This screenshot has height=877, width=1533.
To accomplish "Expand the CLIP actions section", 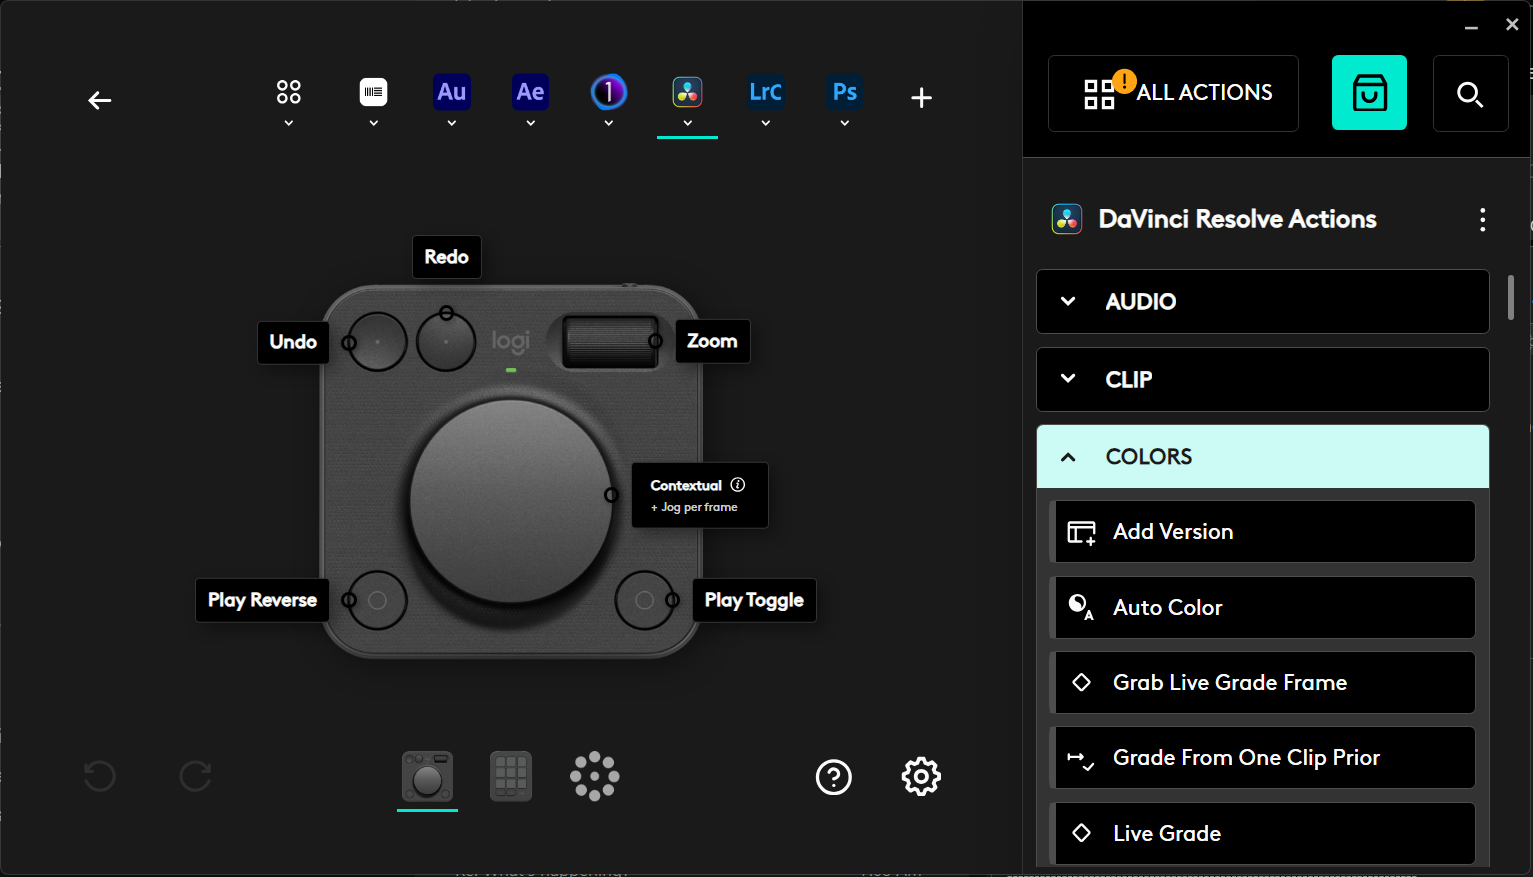I will pyautogui.click(x=1263, y=379).
